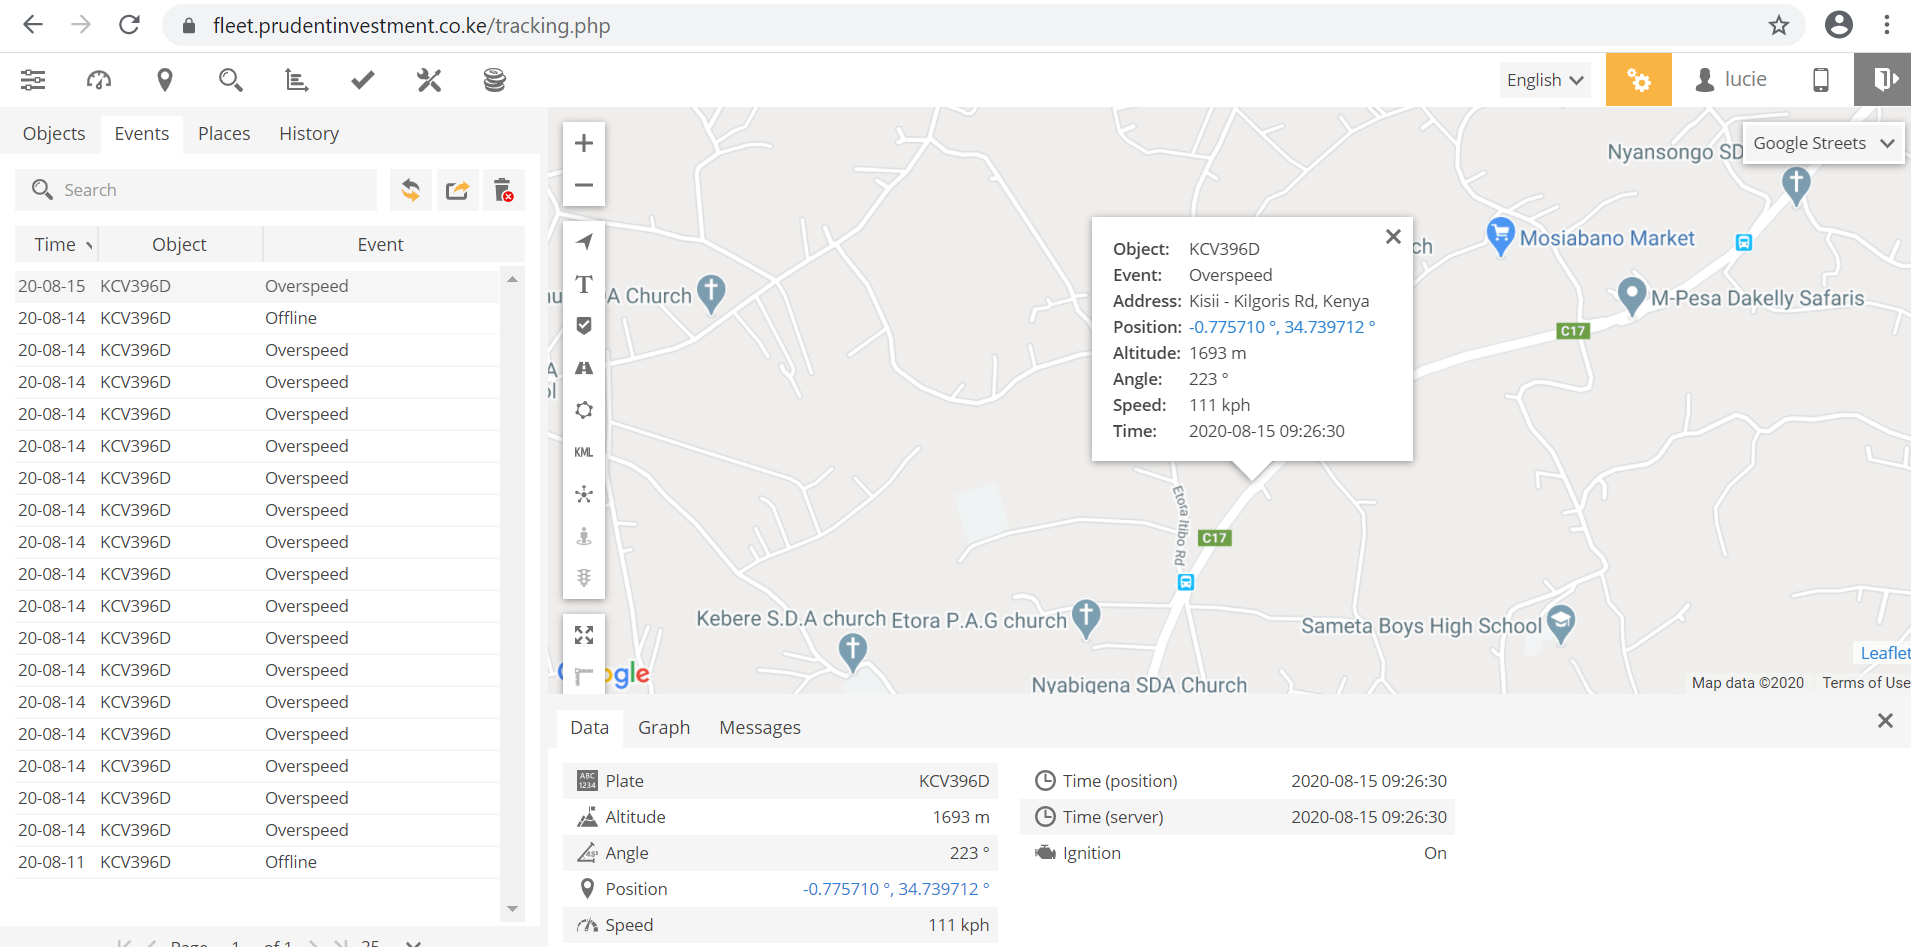Image resolution: width=1911 pixels, height=947 pixels.
Task: Select the 20-08-14 Offline event row
Action: coord(257,318)
